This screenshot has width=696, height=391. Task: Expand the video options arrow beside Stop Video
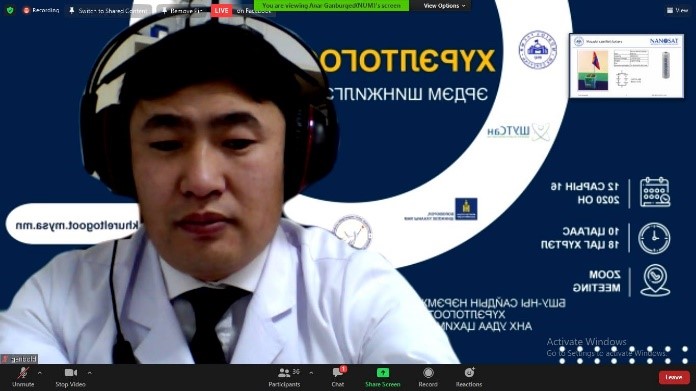(x=90, y=373)
